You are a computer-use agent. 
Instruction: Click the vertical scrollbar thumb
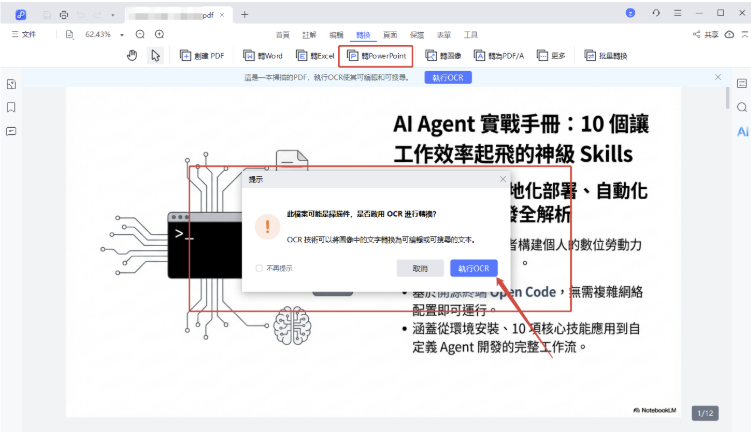[x=727, y=98]
